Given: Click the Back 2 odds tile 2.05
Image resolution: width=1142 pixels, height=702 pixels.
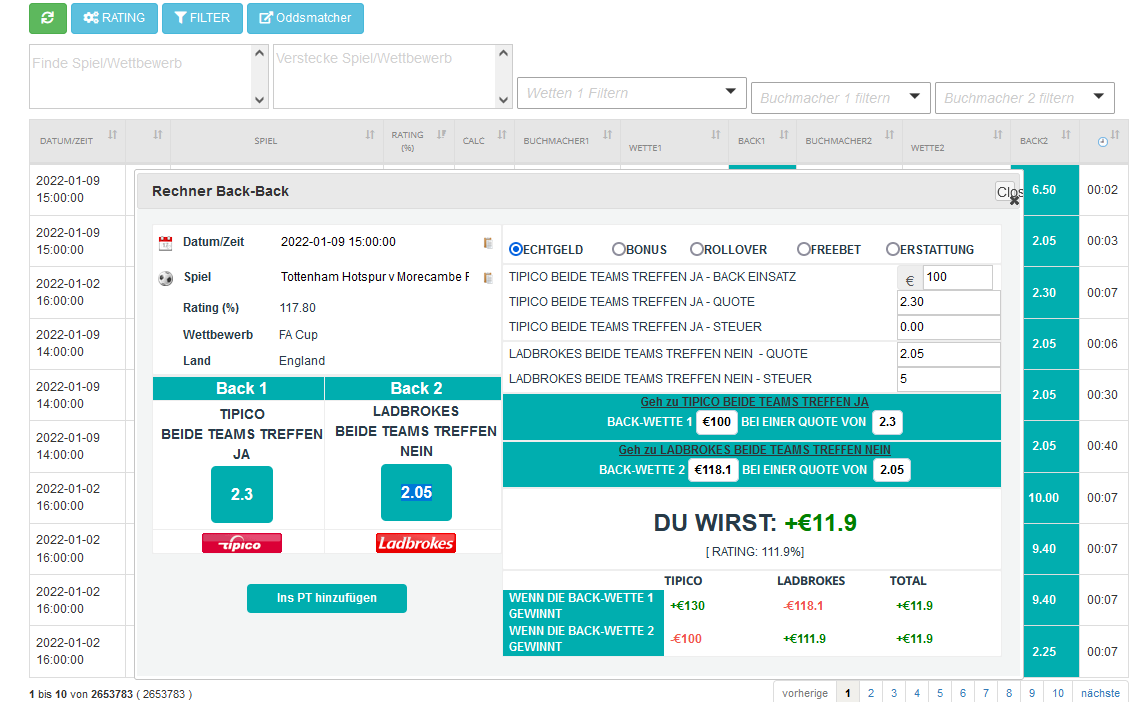Looking at the screenshot, I should pyautogui.click(x=416, y=493).
